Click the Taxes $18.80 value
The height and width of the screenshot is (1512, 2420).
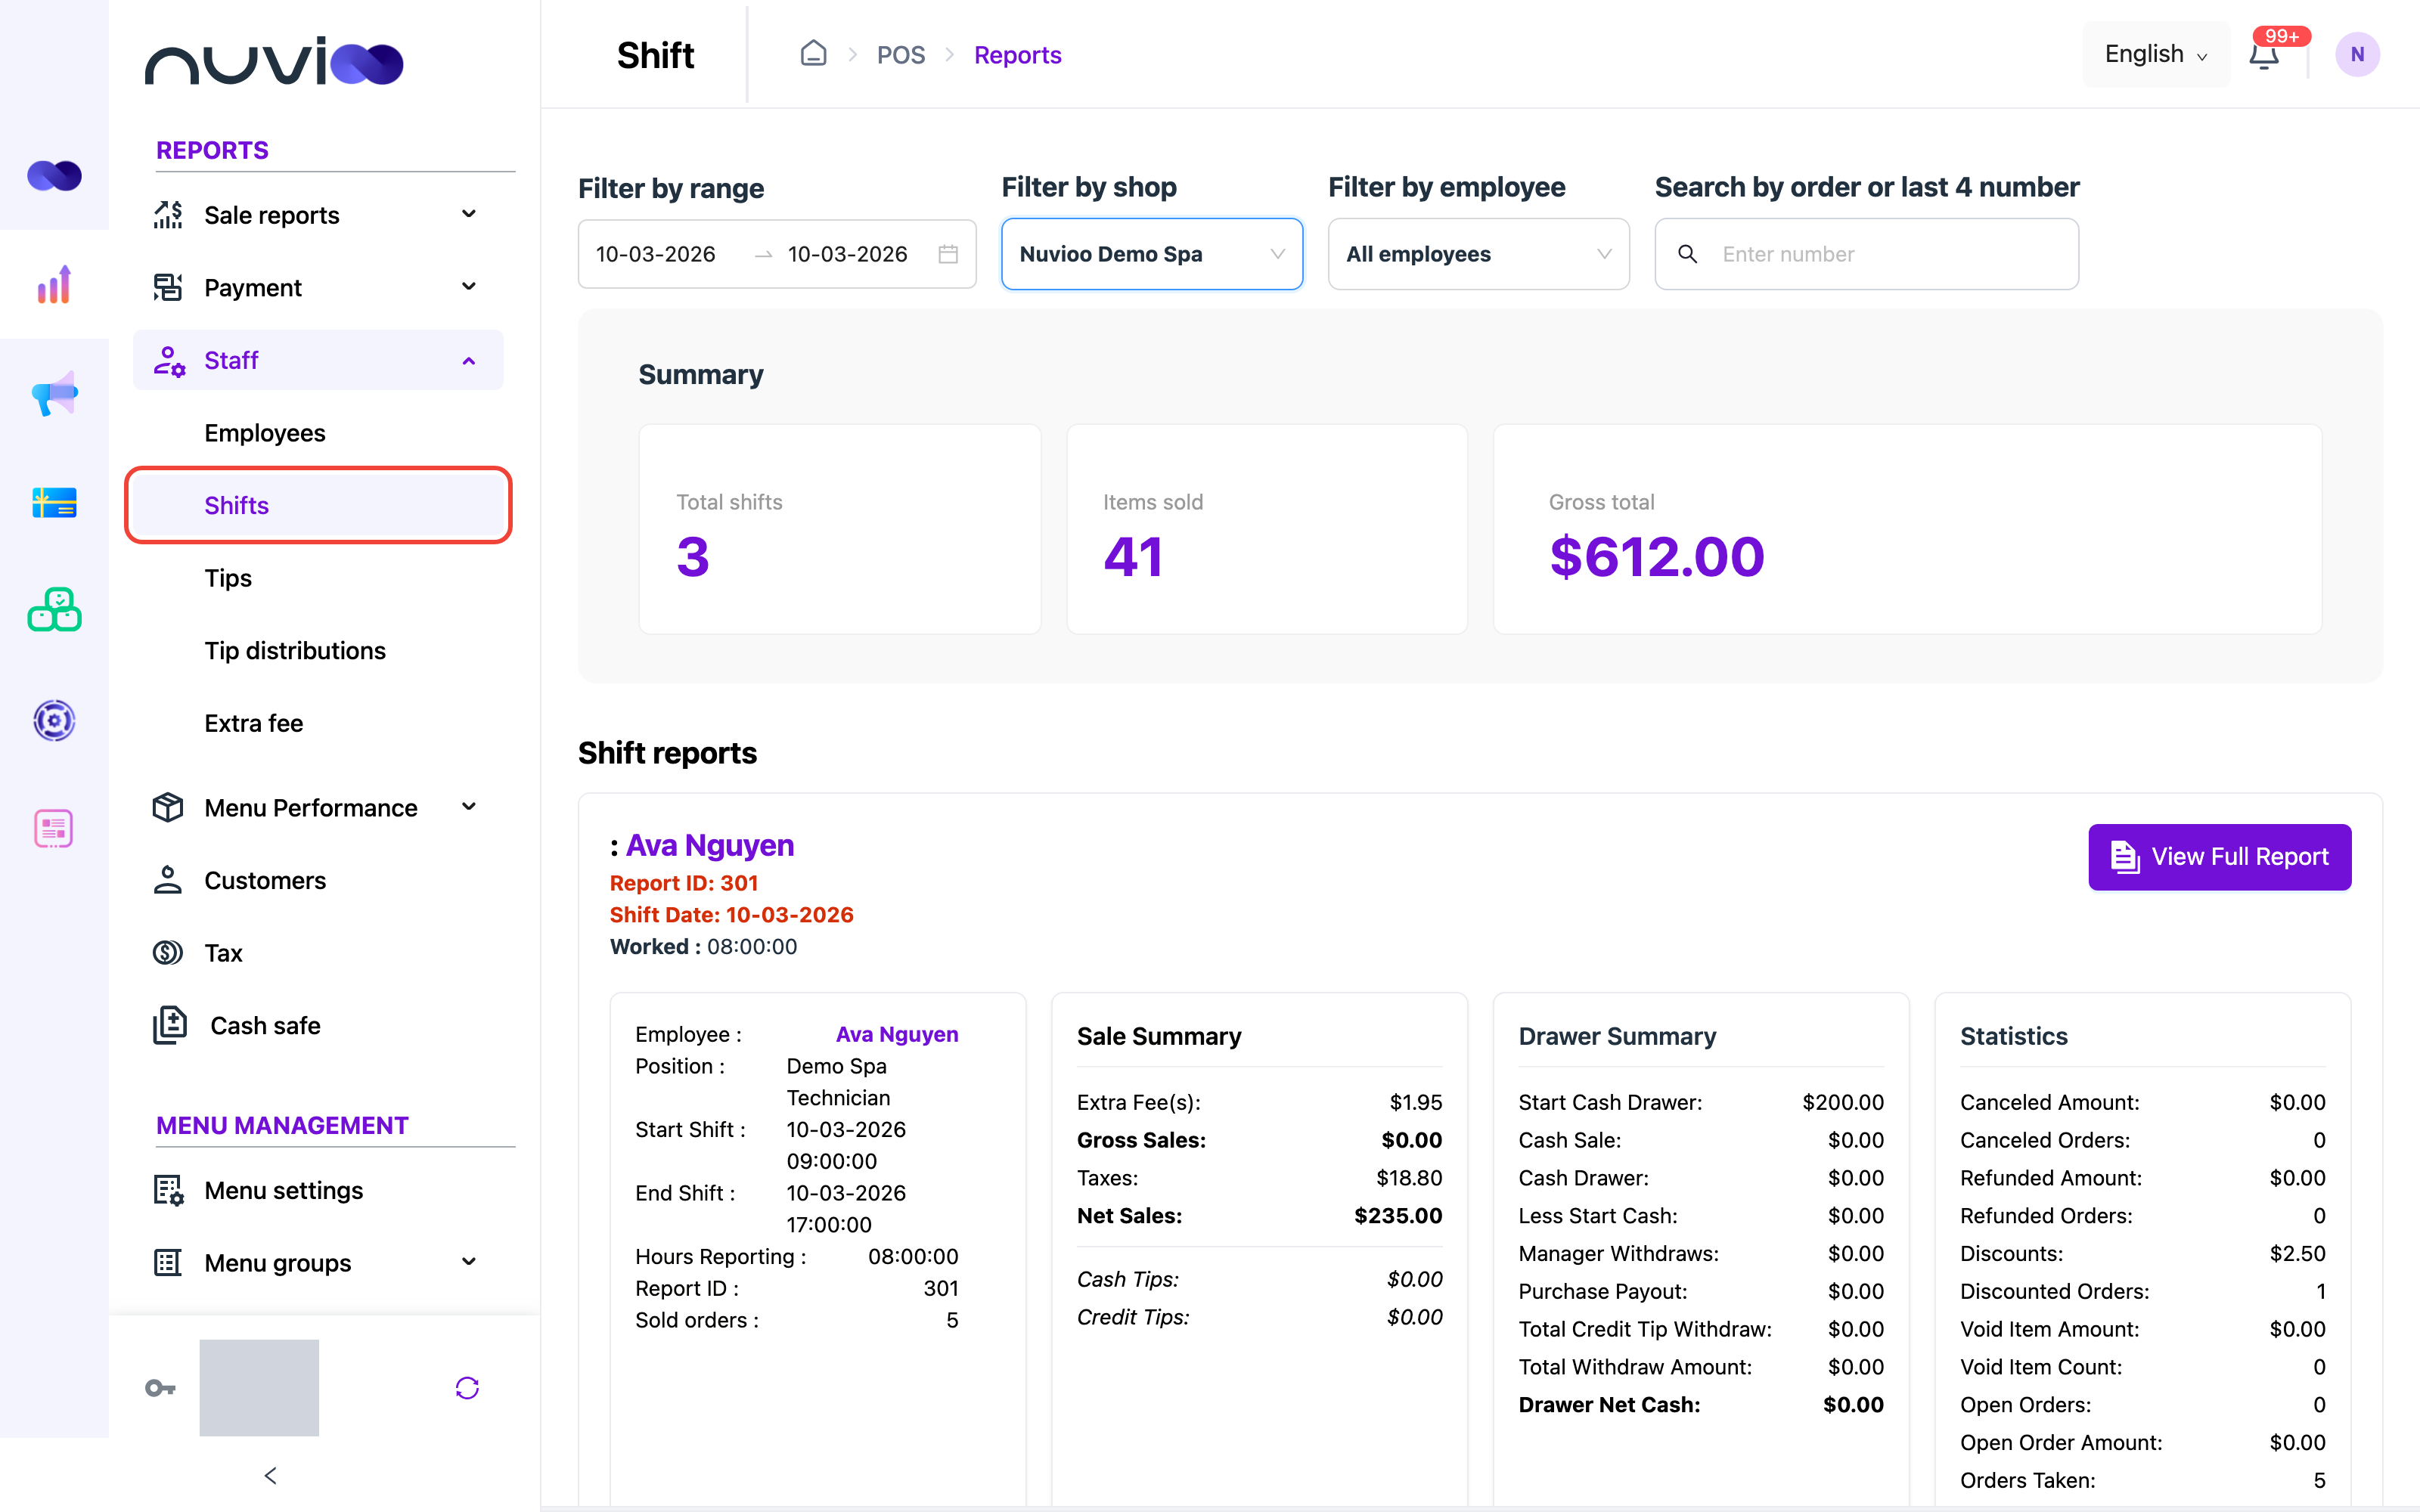(x=1409, y=1178)
